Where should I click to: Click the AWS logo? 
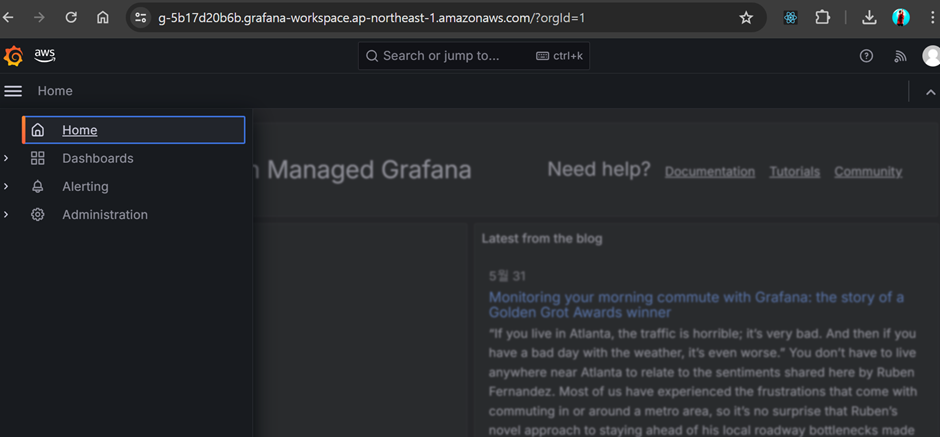(44, 55)
